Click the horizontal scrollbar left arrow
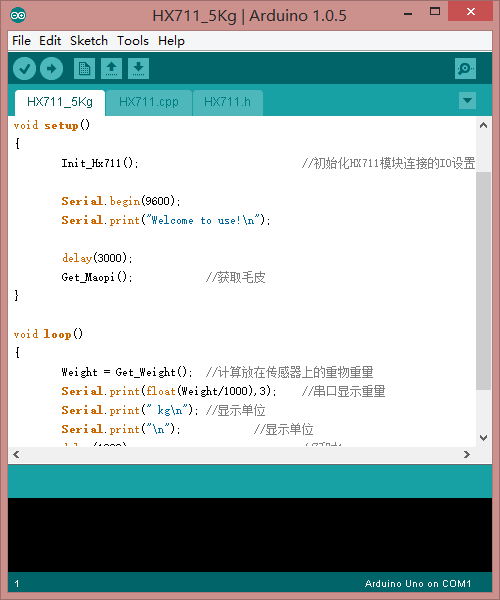Image resolution: width=500 pixels, height=600 pixels. 16,455
